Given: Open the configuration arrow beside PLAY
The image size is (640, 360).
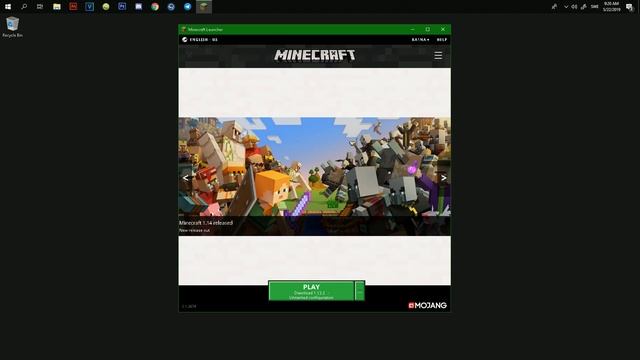Looking at the screenshot, I should point(360,291).
